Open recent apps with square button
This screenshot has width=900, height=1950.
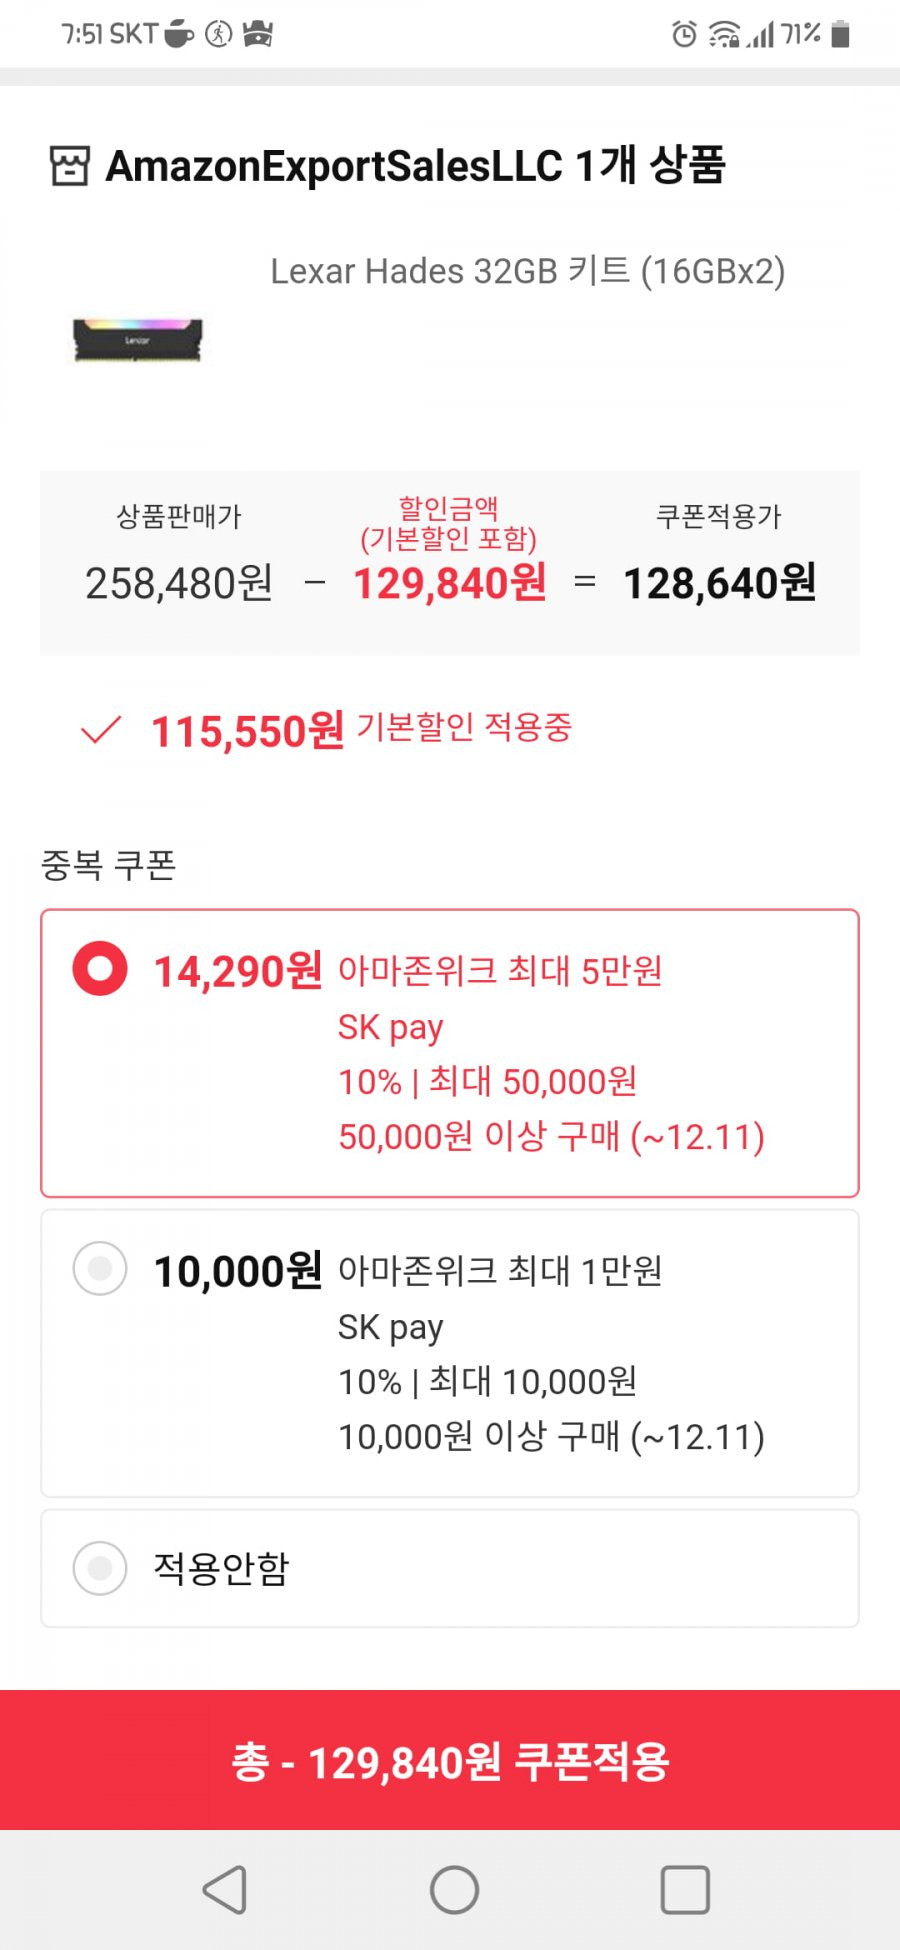pyautogui.click(x=685, y=1889)
